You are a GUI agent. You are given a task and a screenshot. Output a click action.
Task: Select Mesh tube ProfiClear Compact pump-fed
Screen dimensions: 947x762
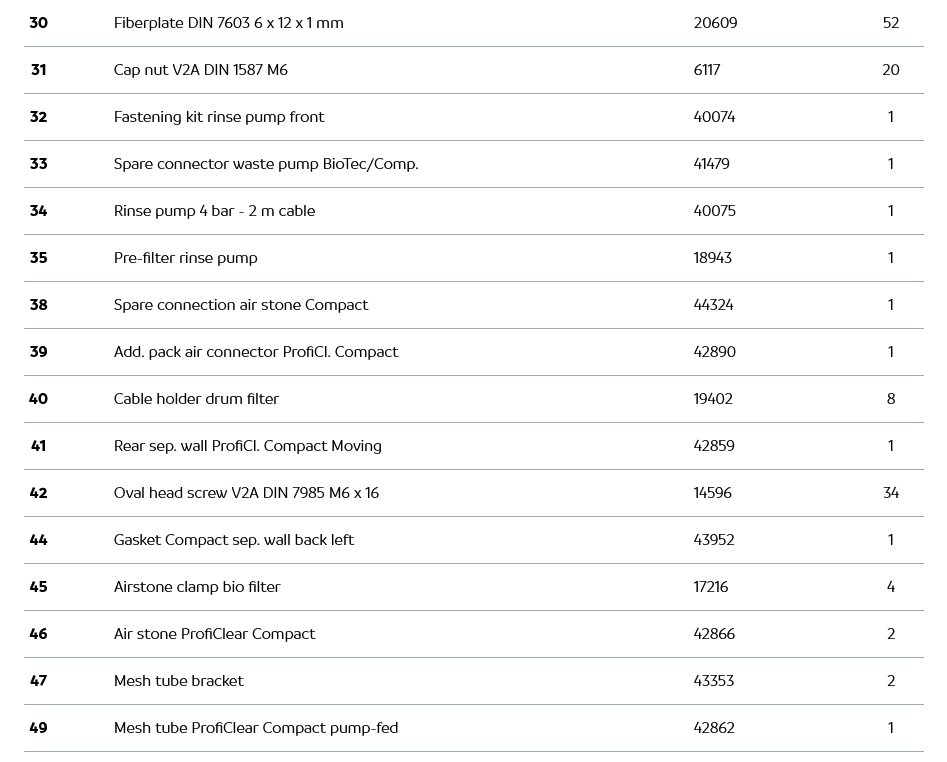(x=255, y=728)
